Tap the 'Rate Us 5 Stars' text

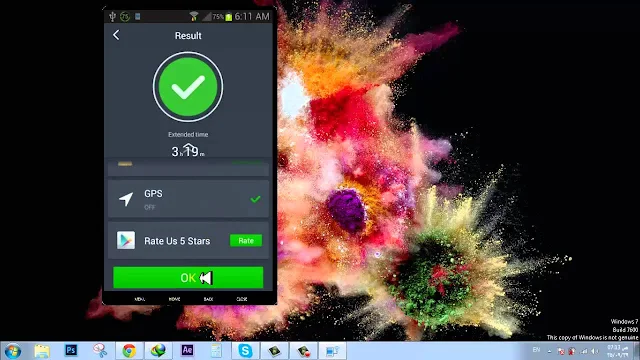(x=177, y=241)
